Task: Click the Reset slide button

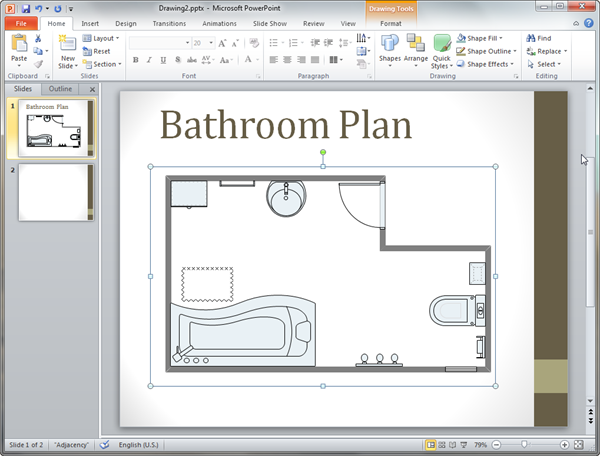Action: pyautogui.click(x=101, y=51)
